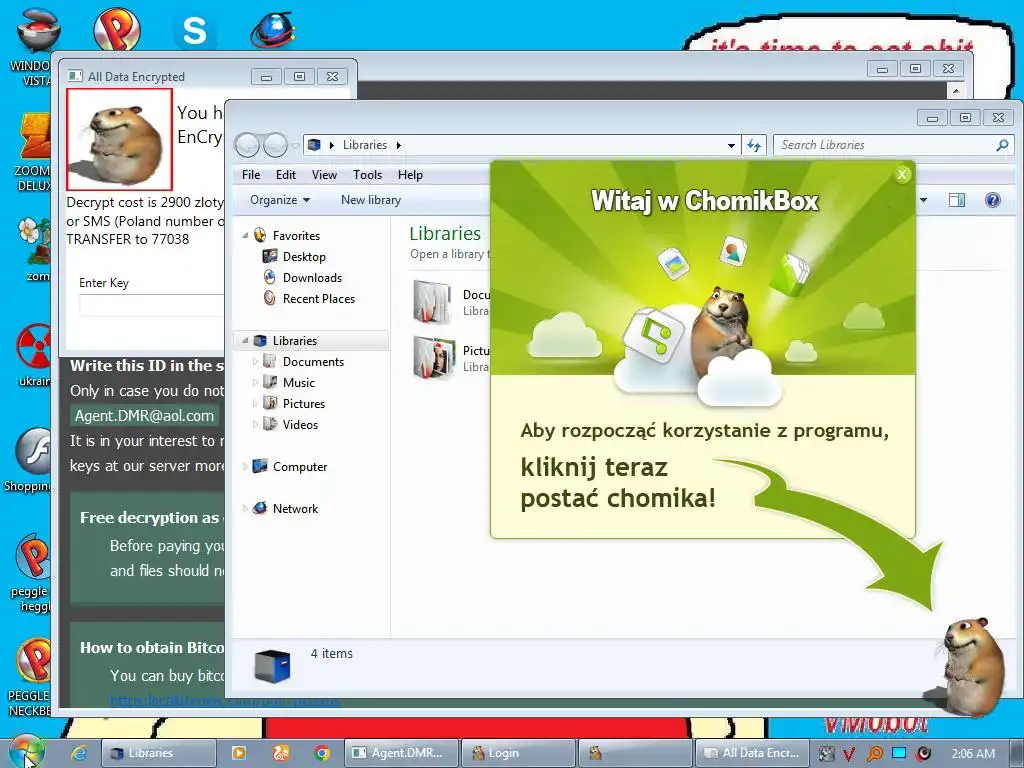The image size is (1024, 768).
Task: Open the view options dropdown arrow in the toolbar
Action: coord(923,200)
